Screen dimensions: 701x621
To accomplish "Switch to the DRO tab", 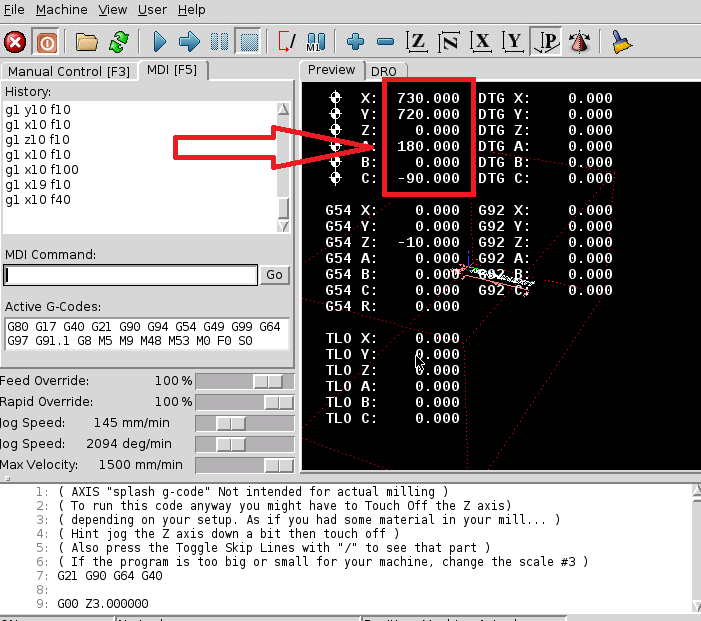I will [x=383, y=71].
